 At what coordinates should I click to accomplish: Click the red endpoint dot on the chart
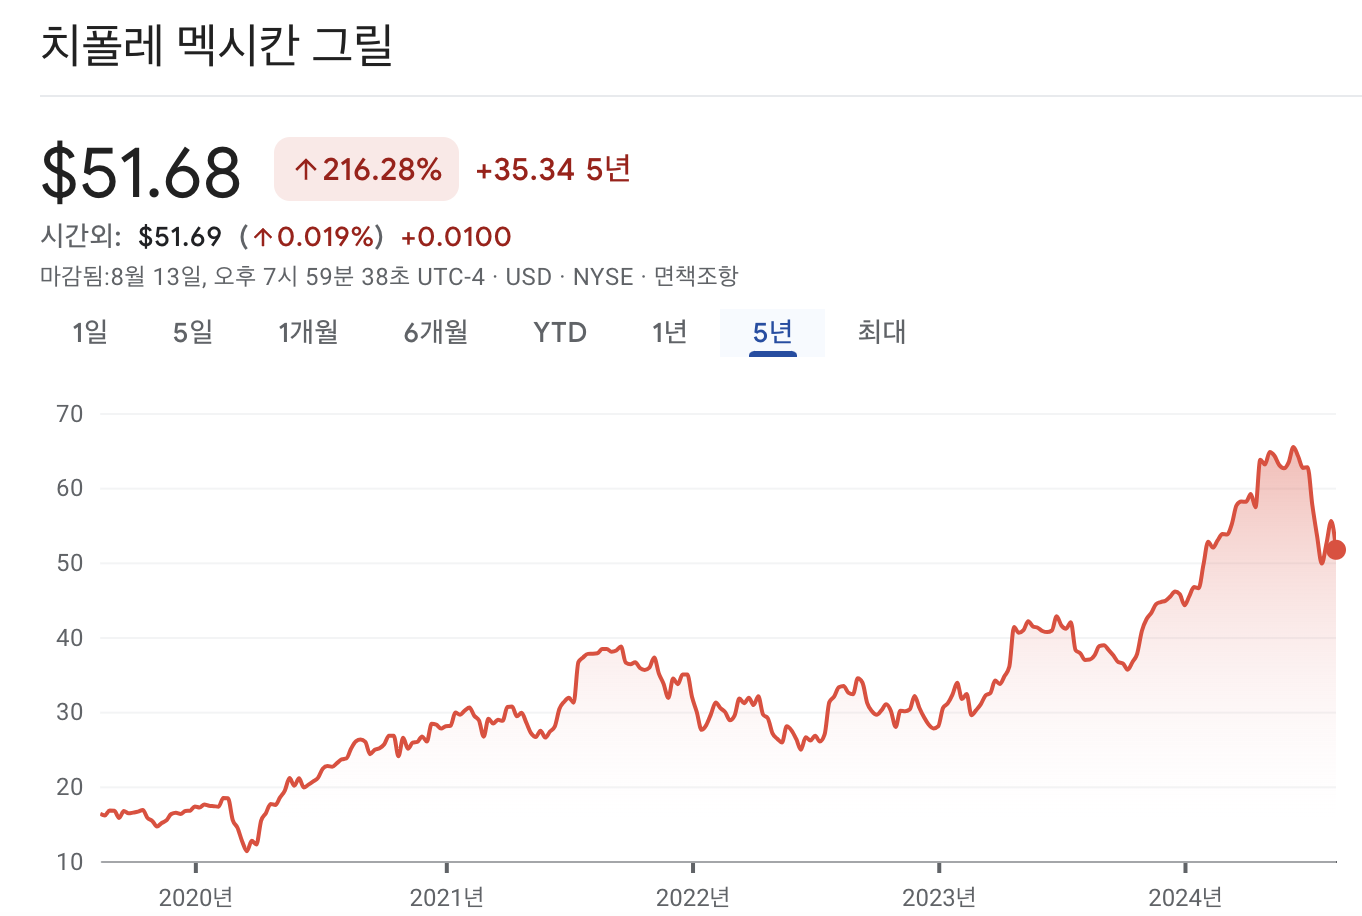tap(1335, 549)
